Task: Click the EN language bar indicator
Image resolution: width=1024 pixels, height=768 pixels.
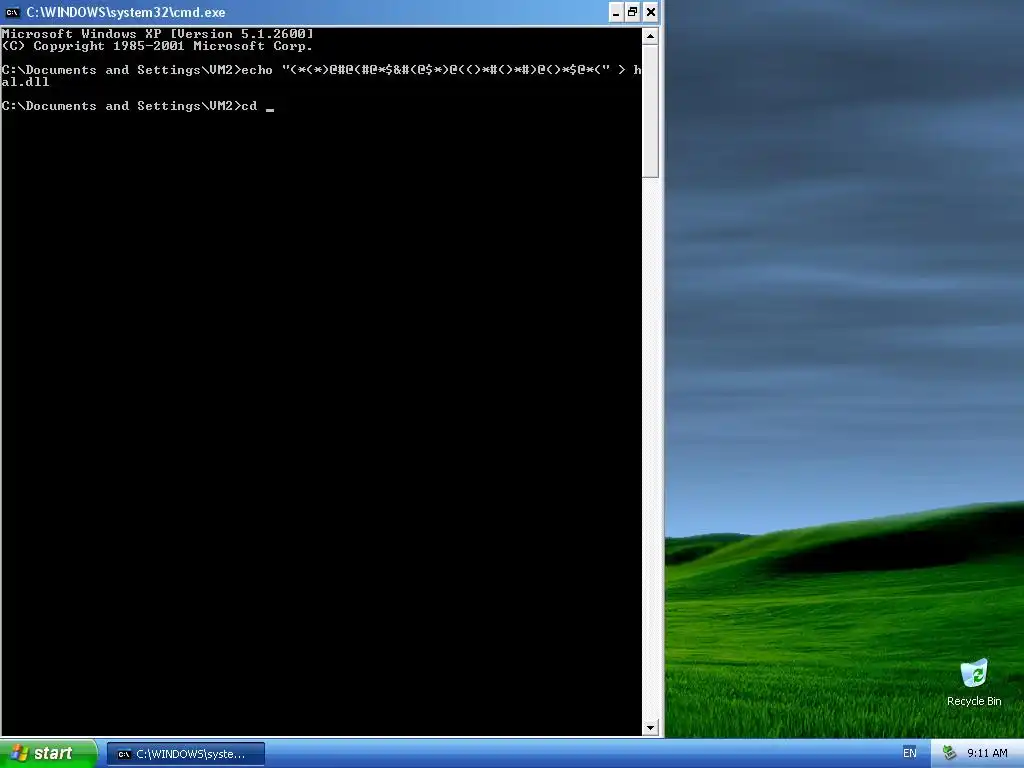Action: pos(910,754)
